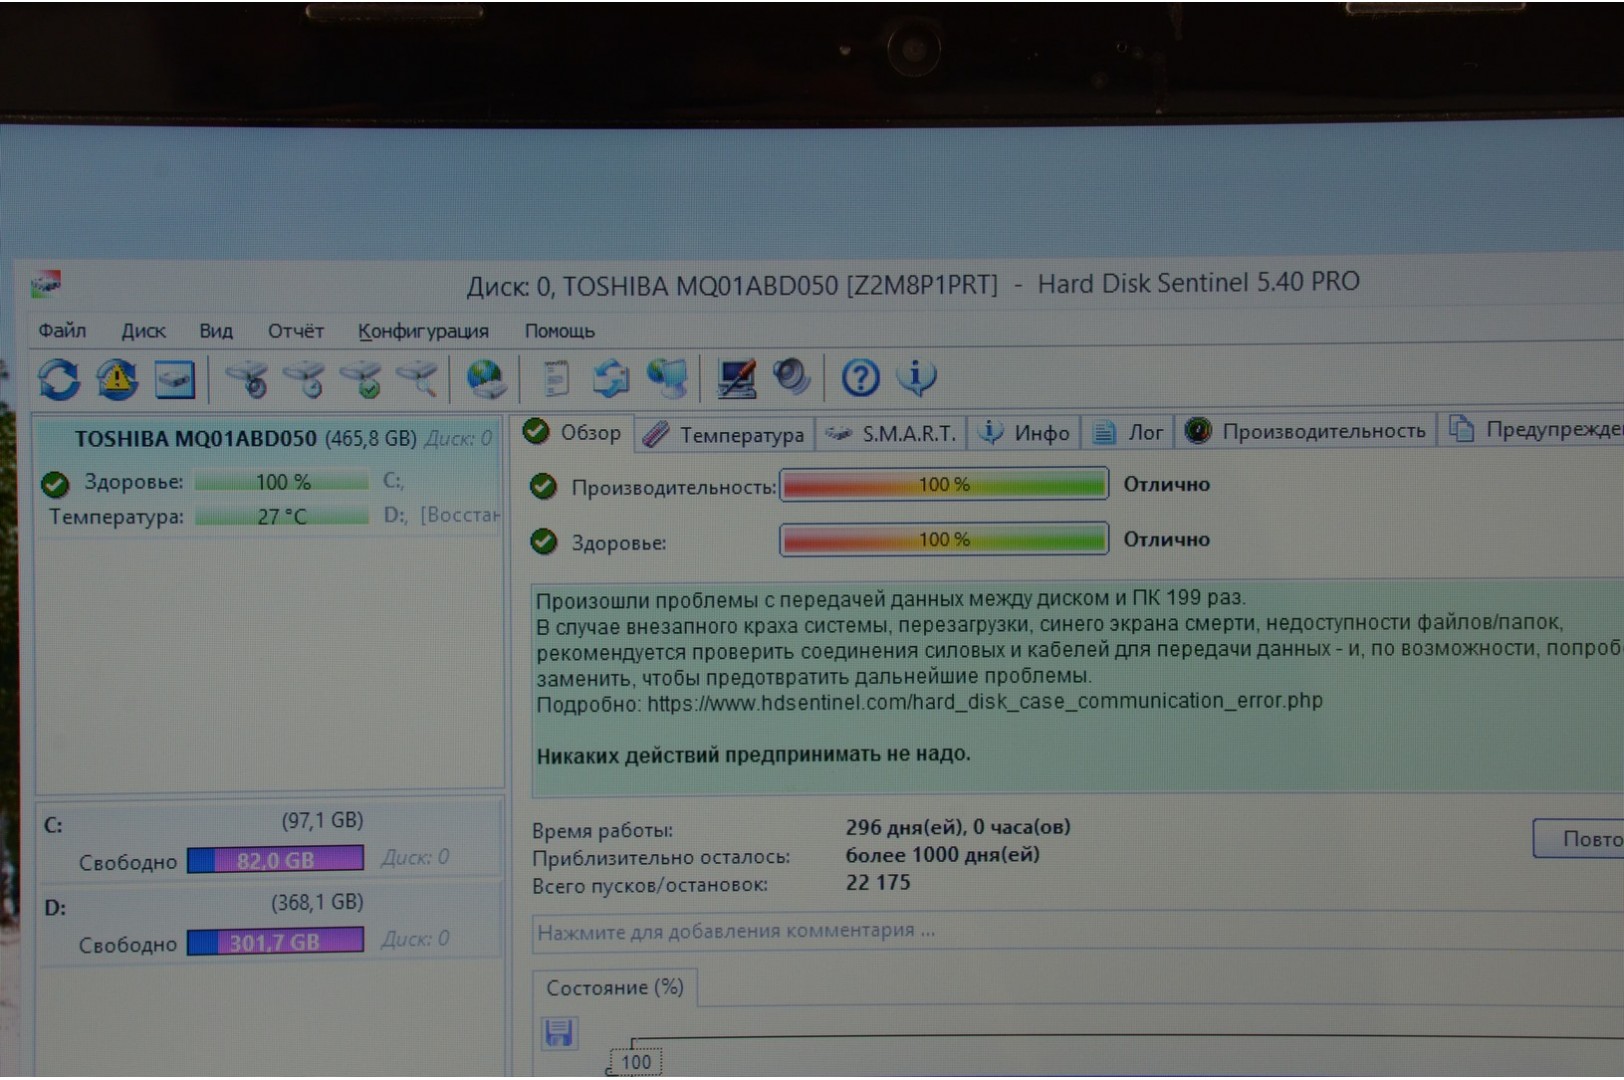The width and height of the screenshot is (1624, 1080).
Task: Open the Файл menu
Action: (62, 331)
